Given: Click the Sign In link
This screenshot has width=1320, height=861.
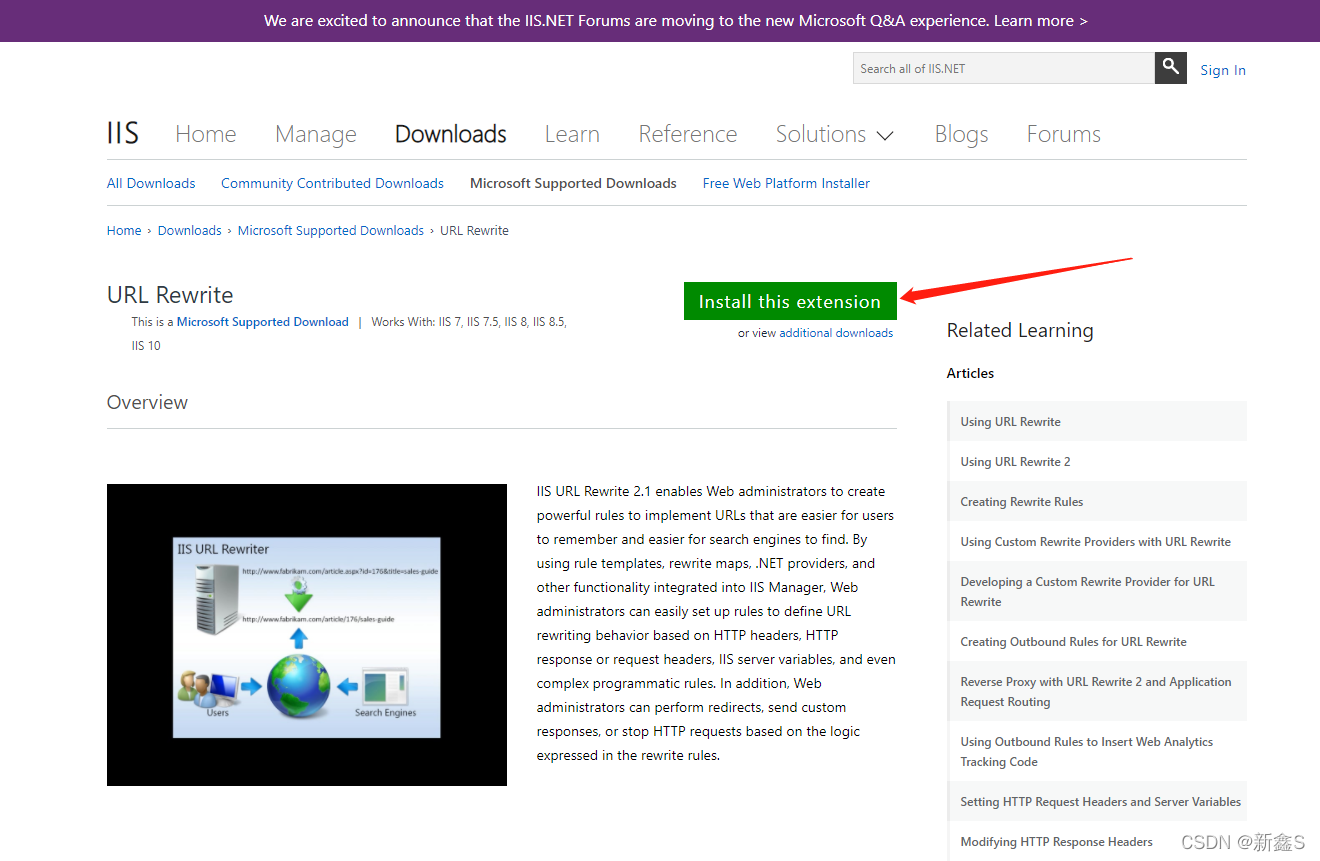Looking at the screenshot, I should point(1223,70).
